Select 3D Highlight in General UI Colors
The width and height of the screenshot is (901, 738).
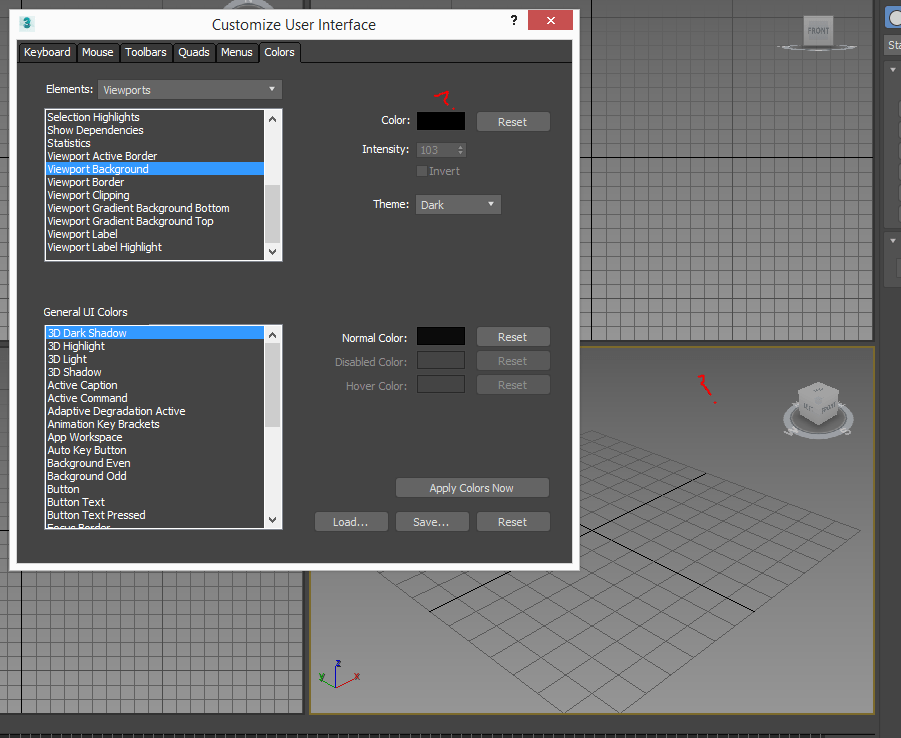pos(76,346)
